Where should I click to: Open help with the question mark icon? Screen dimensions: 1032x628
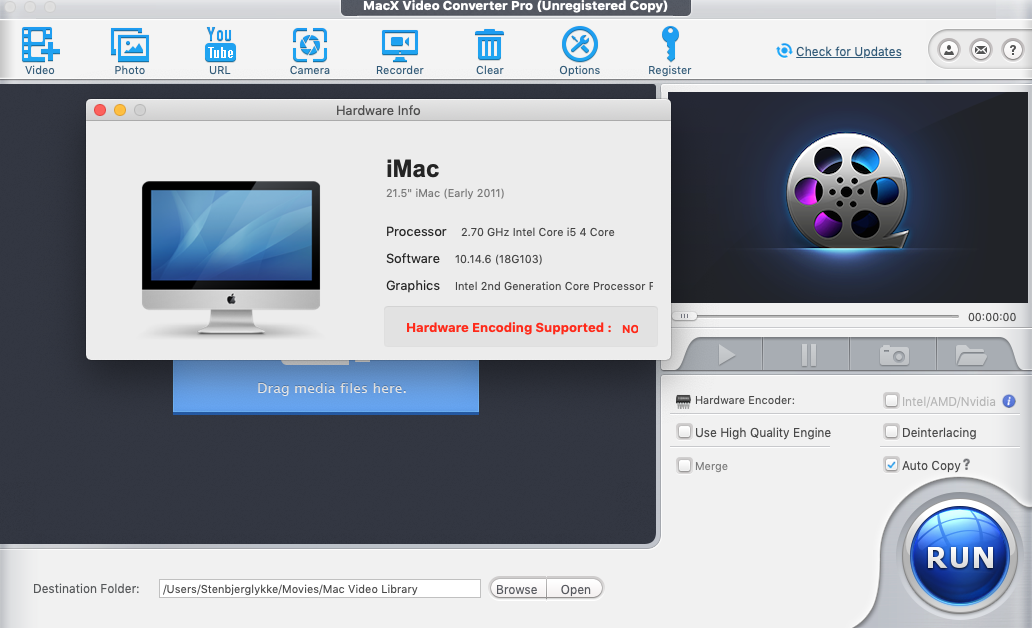pyautogui.click(x=1012, y=50)
